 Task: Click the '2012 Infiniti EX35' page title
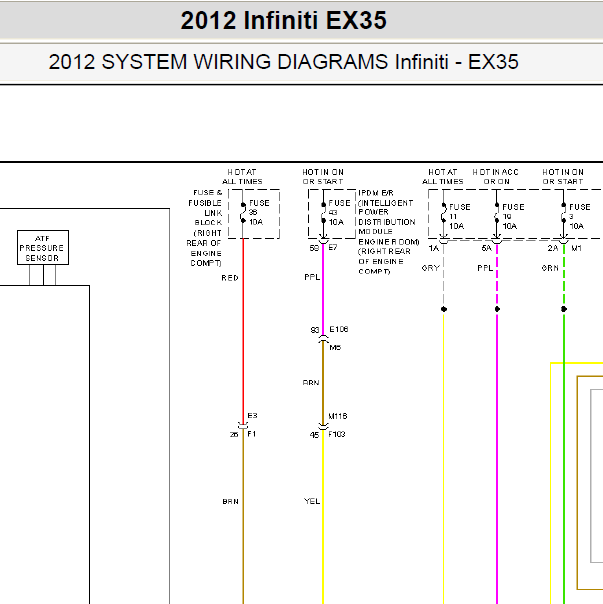(284, 20)
